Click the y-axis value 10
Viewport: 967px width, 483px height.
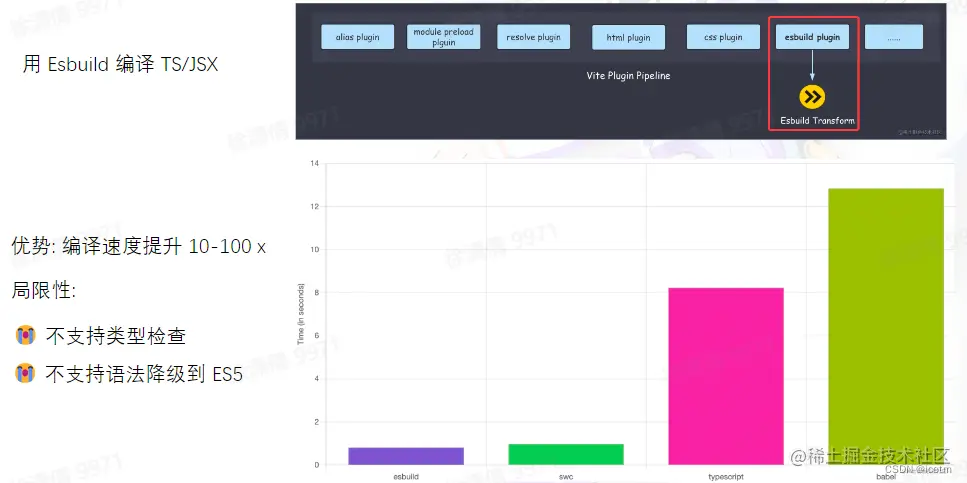[x=315, y=250]
